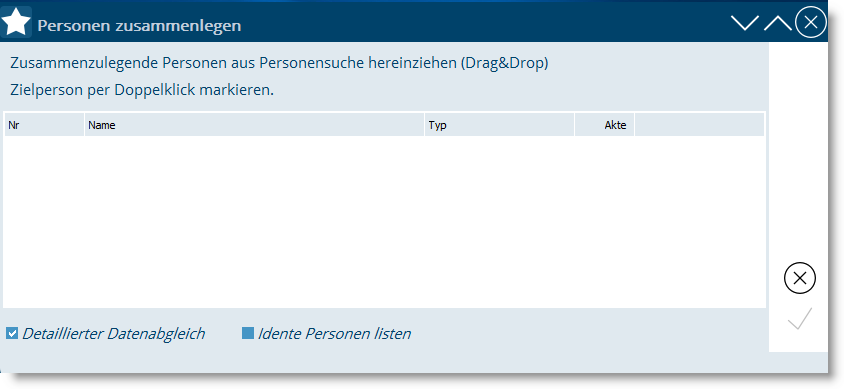Click the Personen zusammenlegen title text

tap(139, 25)
